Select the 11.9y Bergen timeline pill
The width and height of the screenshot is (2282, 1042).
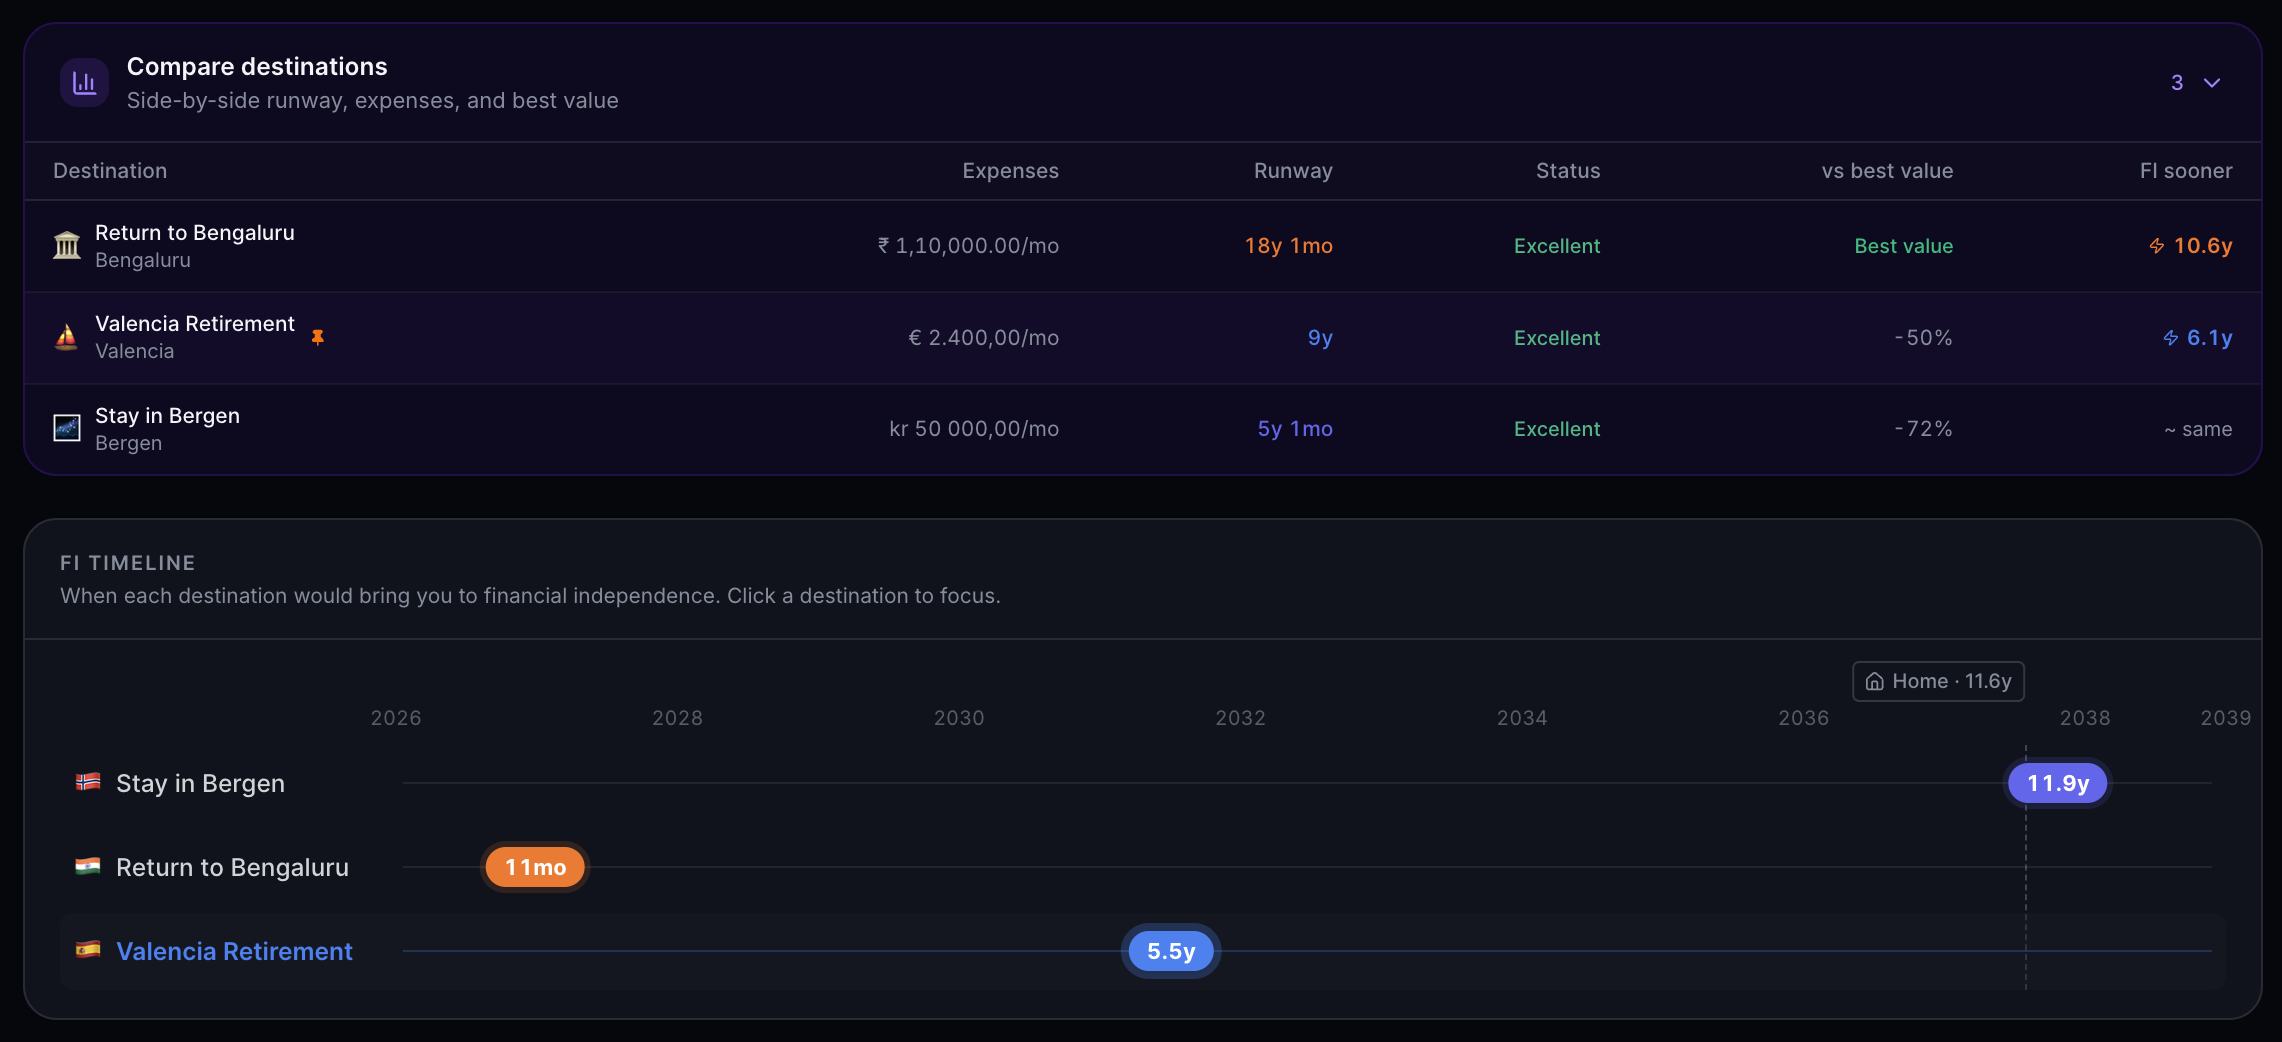pos(2058,783)
